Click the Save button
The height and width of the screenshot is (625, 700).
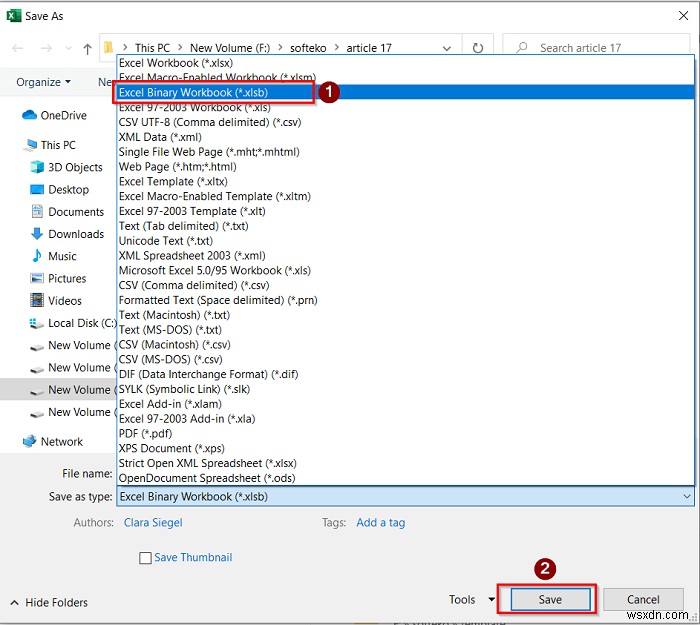point(550,599)
